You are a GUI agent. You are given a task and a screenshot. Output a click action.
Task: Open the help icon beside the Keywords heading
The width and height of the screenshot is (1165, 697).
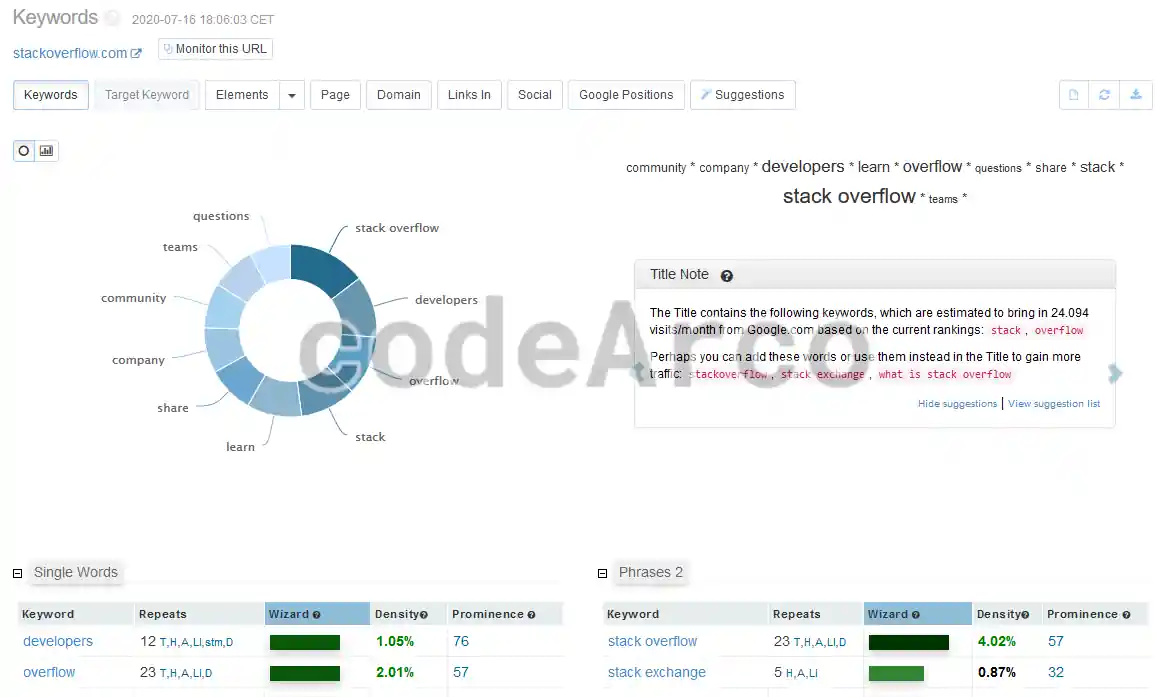coord(112,18)
